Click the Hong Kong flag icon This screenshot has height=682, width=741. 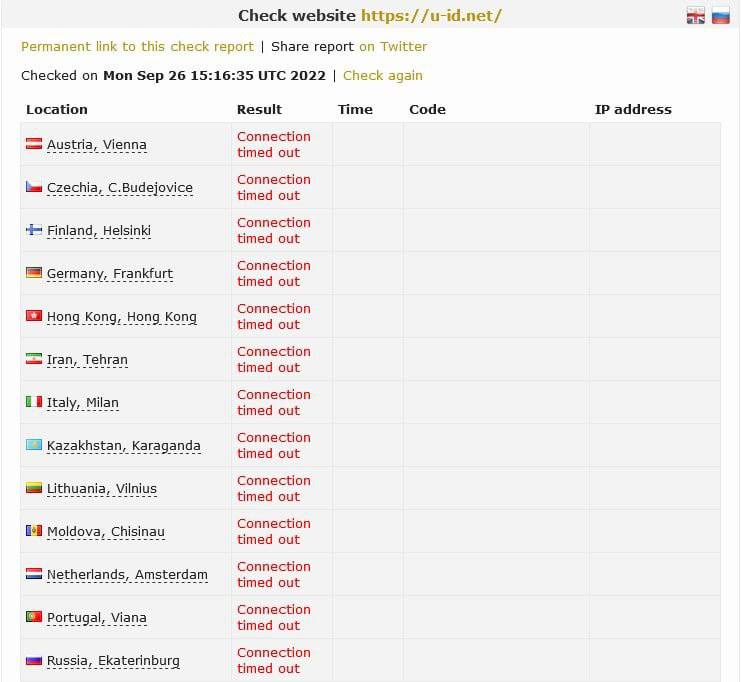(34, 316)
